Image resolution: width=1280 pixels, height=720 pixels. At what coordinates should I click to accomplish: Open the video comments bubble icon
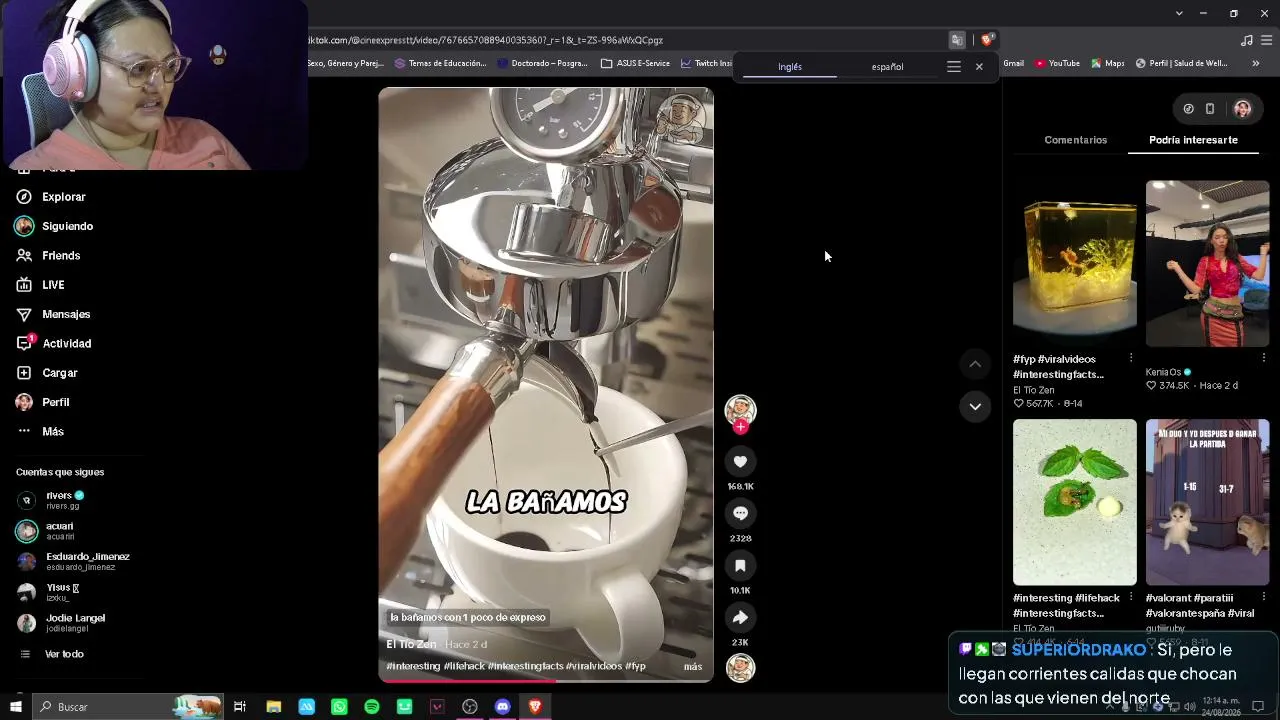click(x=740, y=513)
